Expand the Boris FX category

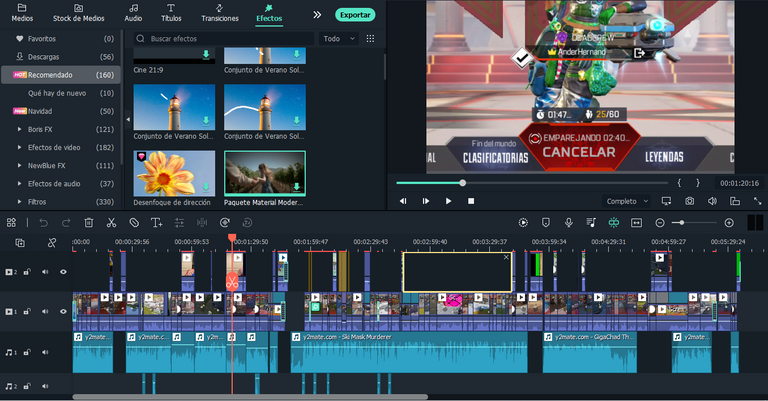click(20, 129)
